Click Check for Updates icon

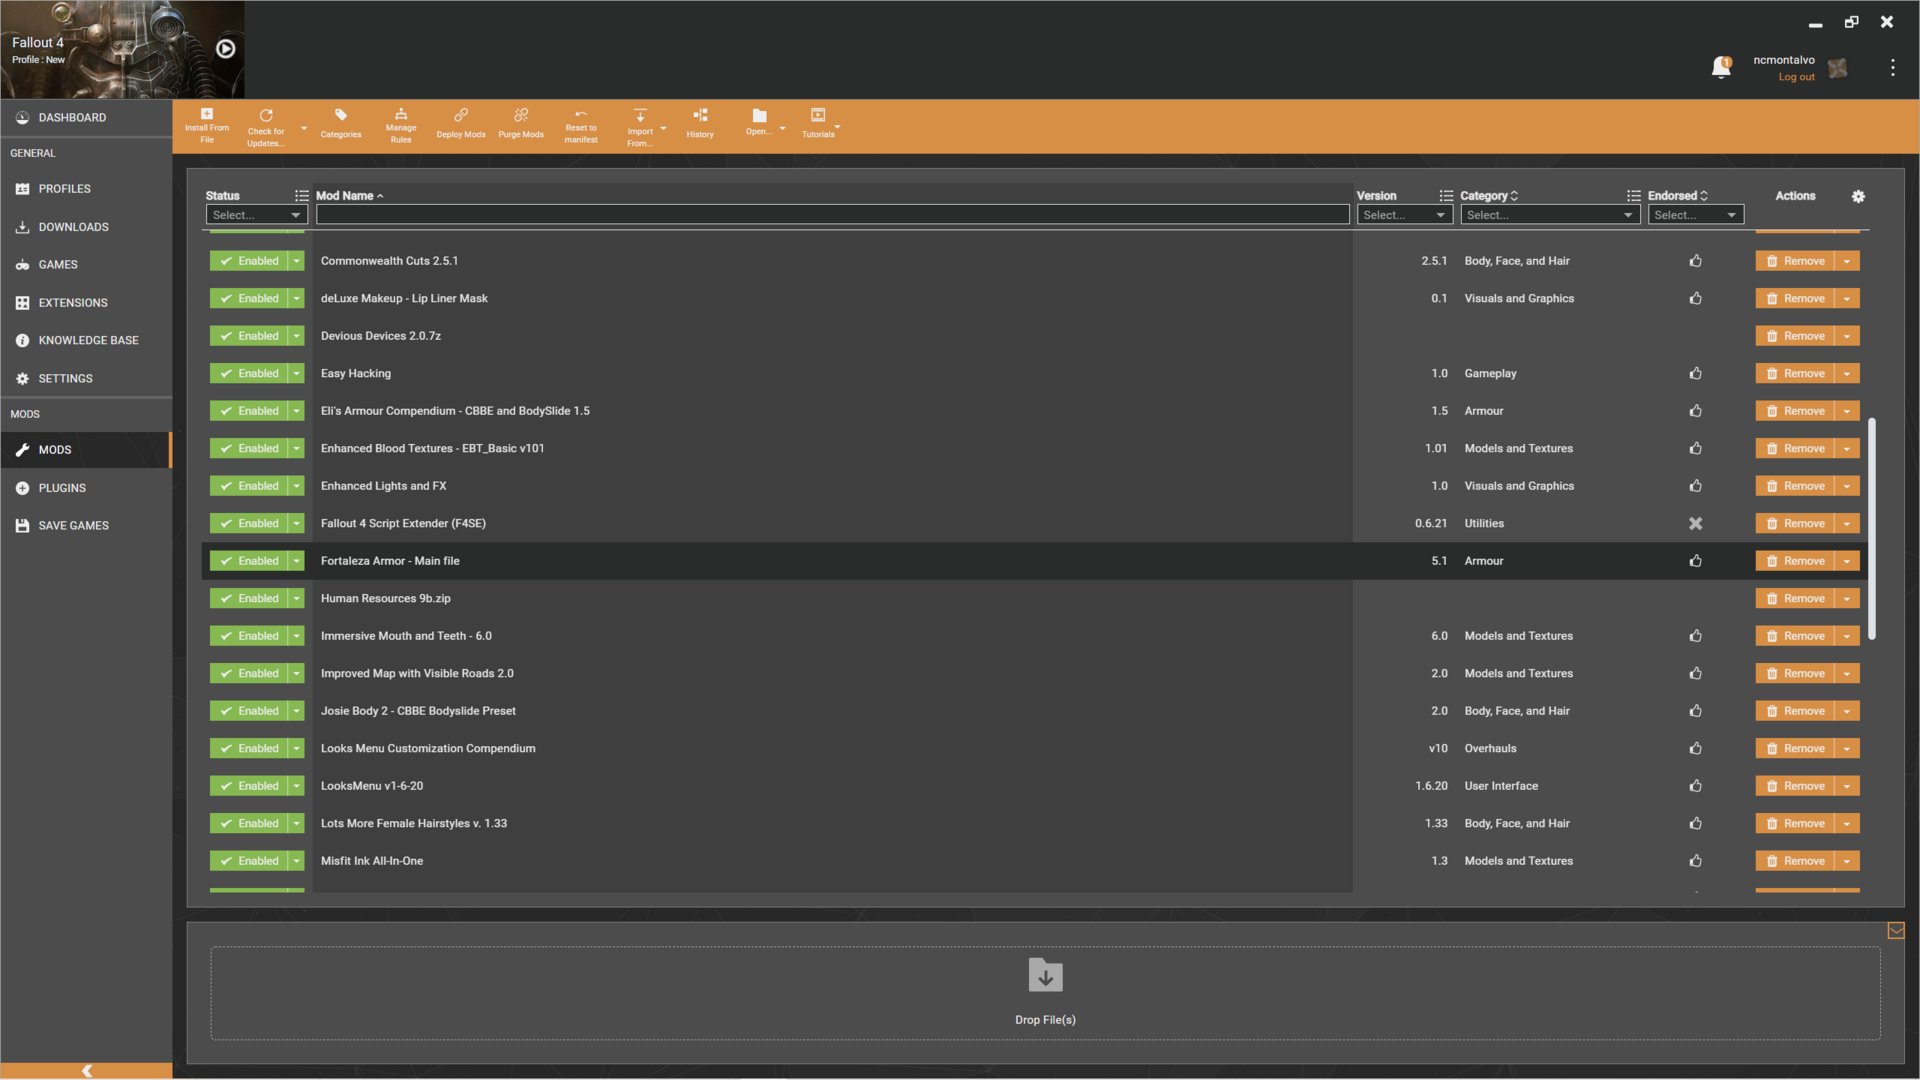point(266,128)
